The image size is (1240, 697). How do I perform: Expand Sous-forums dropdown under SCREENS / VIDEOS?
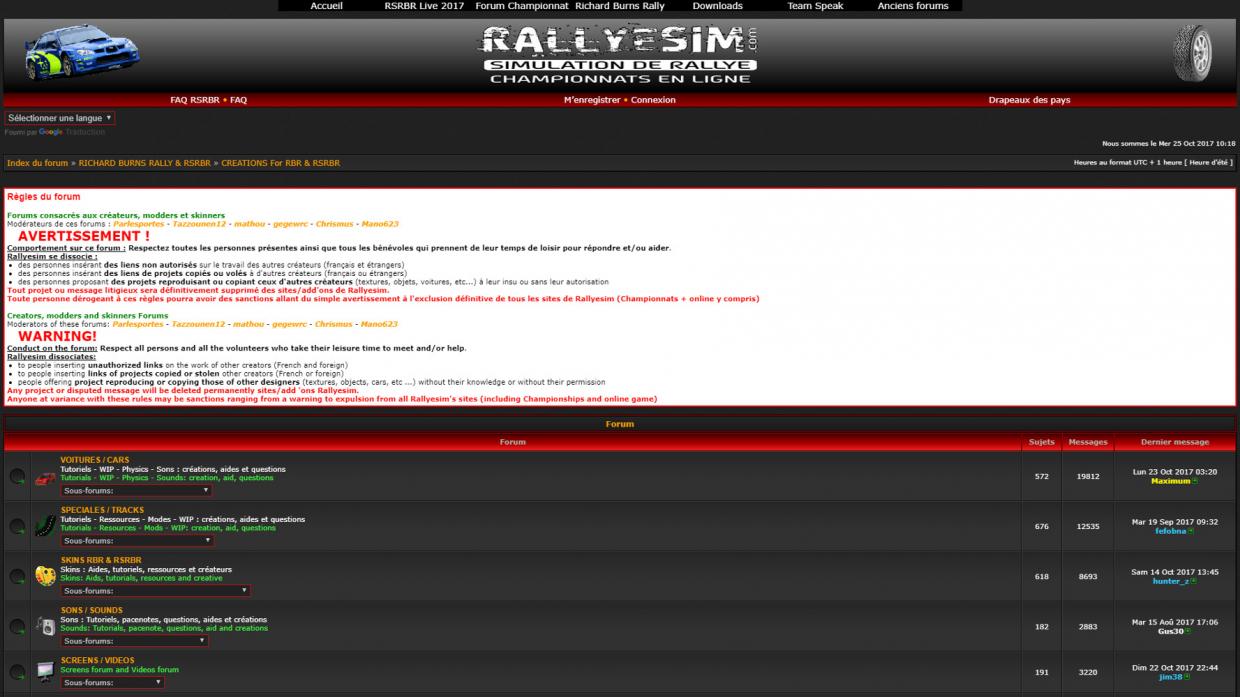pyautogui.click(x=112, y=683)
